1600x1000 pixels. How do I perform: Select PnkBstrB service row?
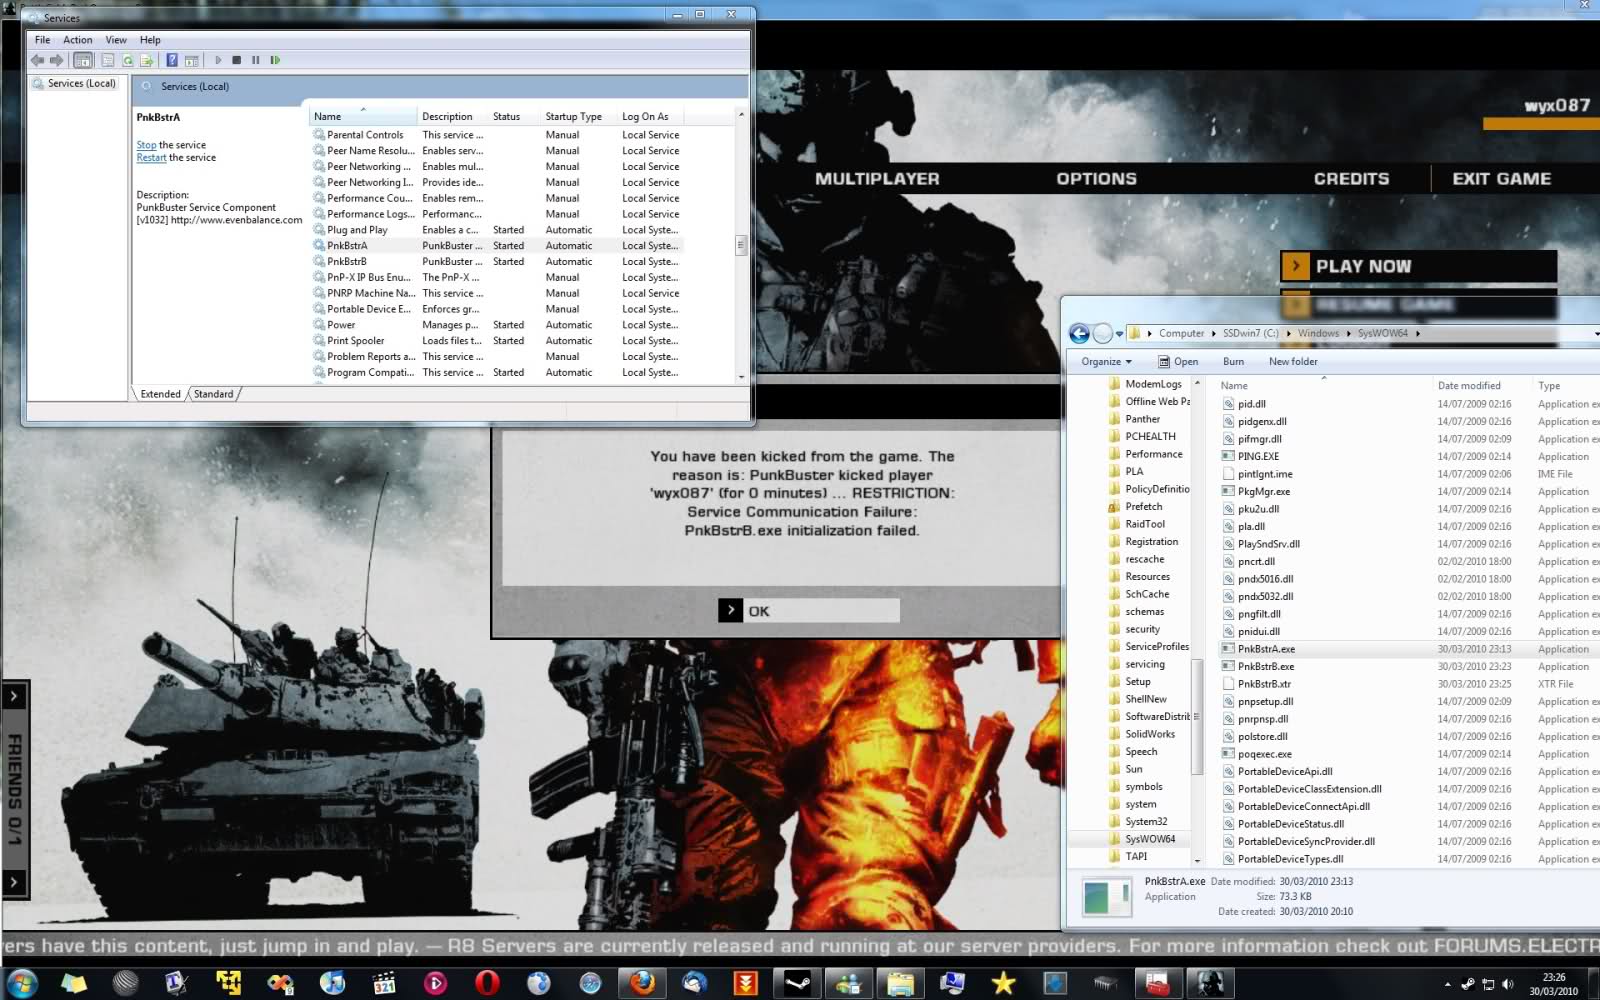(496, 262)
